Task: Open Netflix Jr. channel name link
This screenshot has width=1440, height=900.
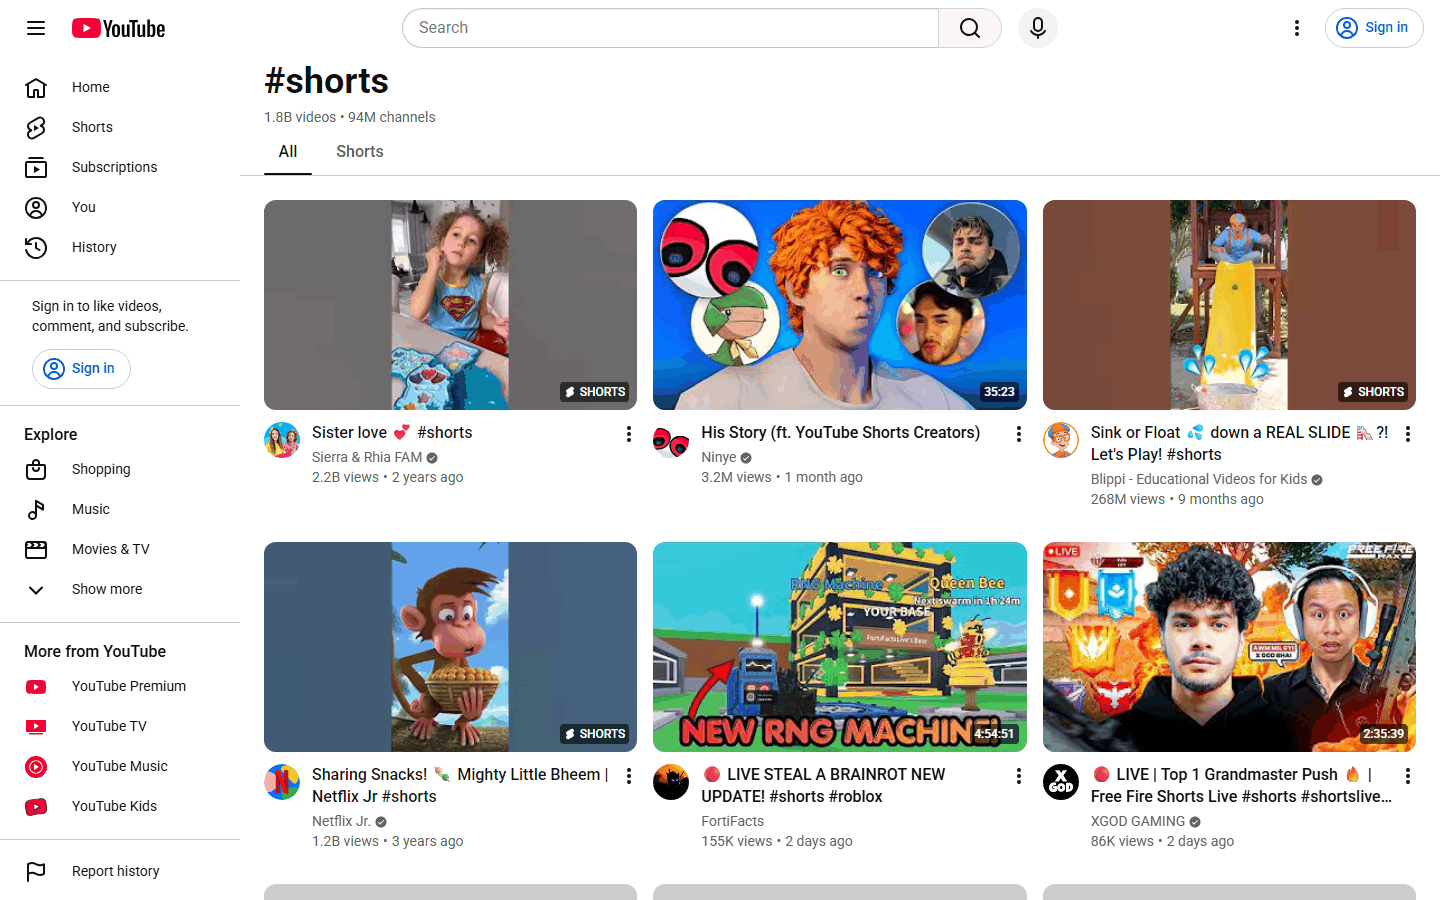Action: point(341,821)
